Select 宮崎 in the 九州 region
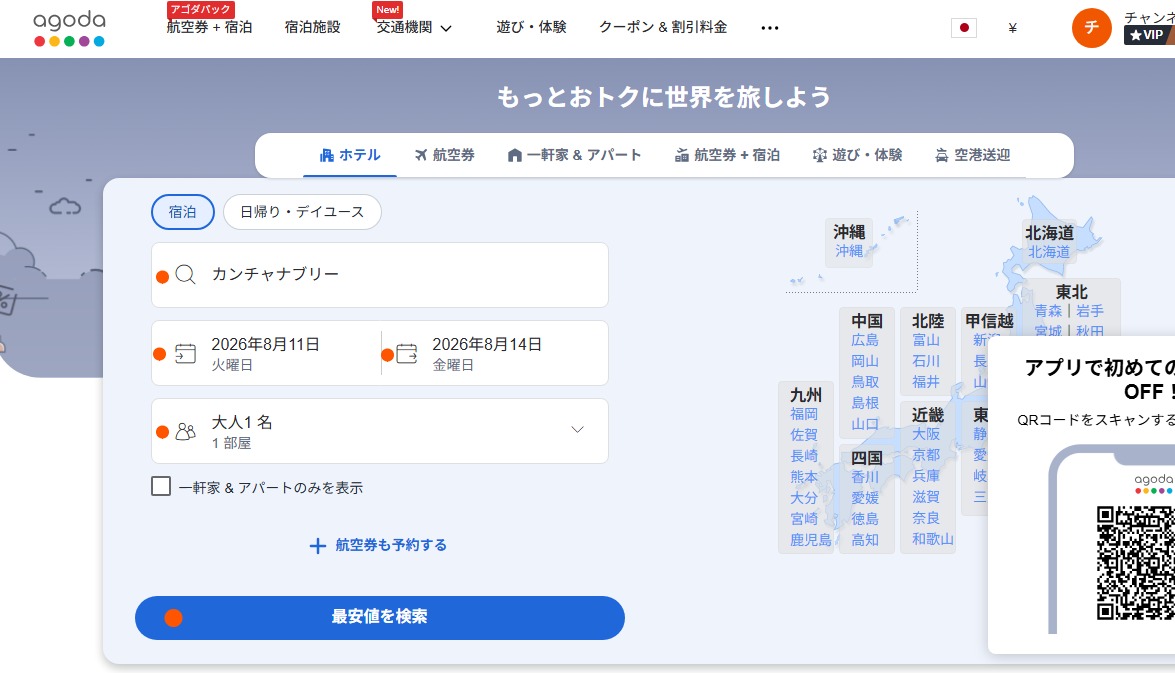1175x673 pixels. [x=804, y=519]
